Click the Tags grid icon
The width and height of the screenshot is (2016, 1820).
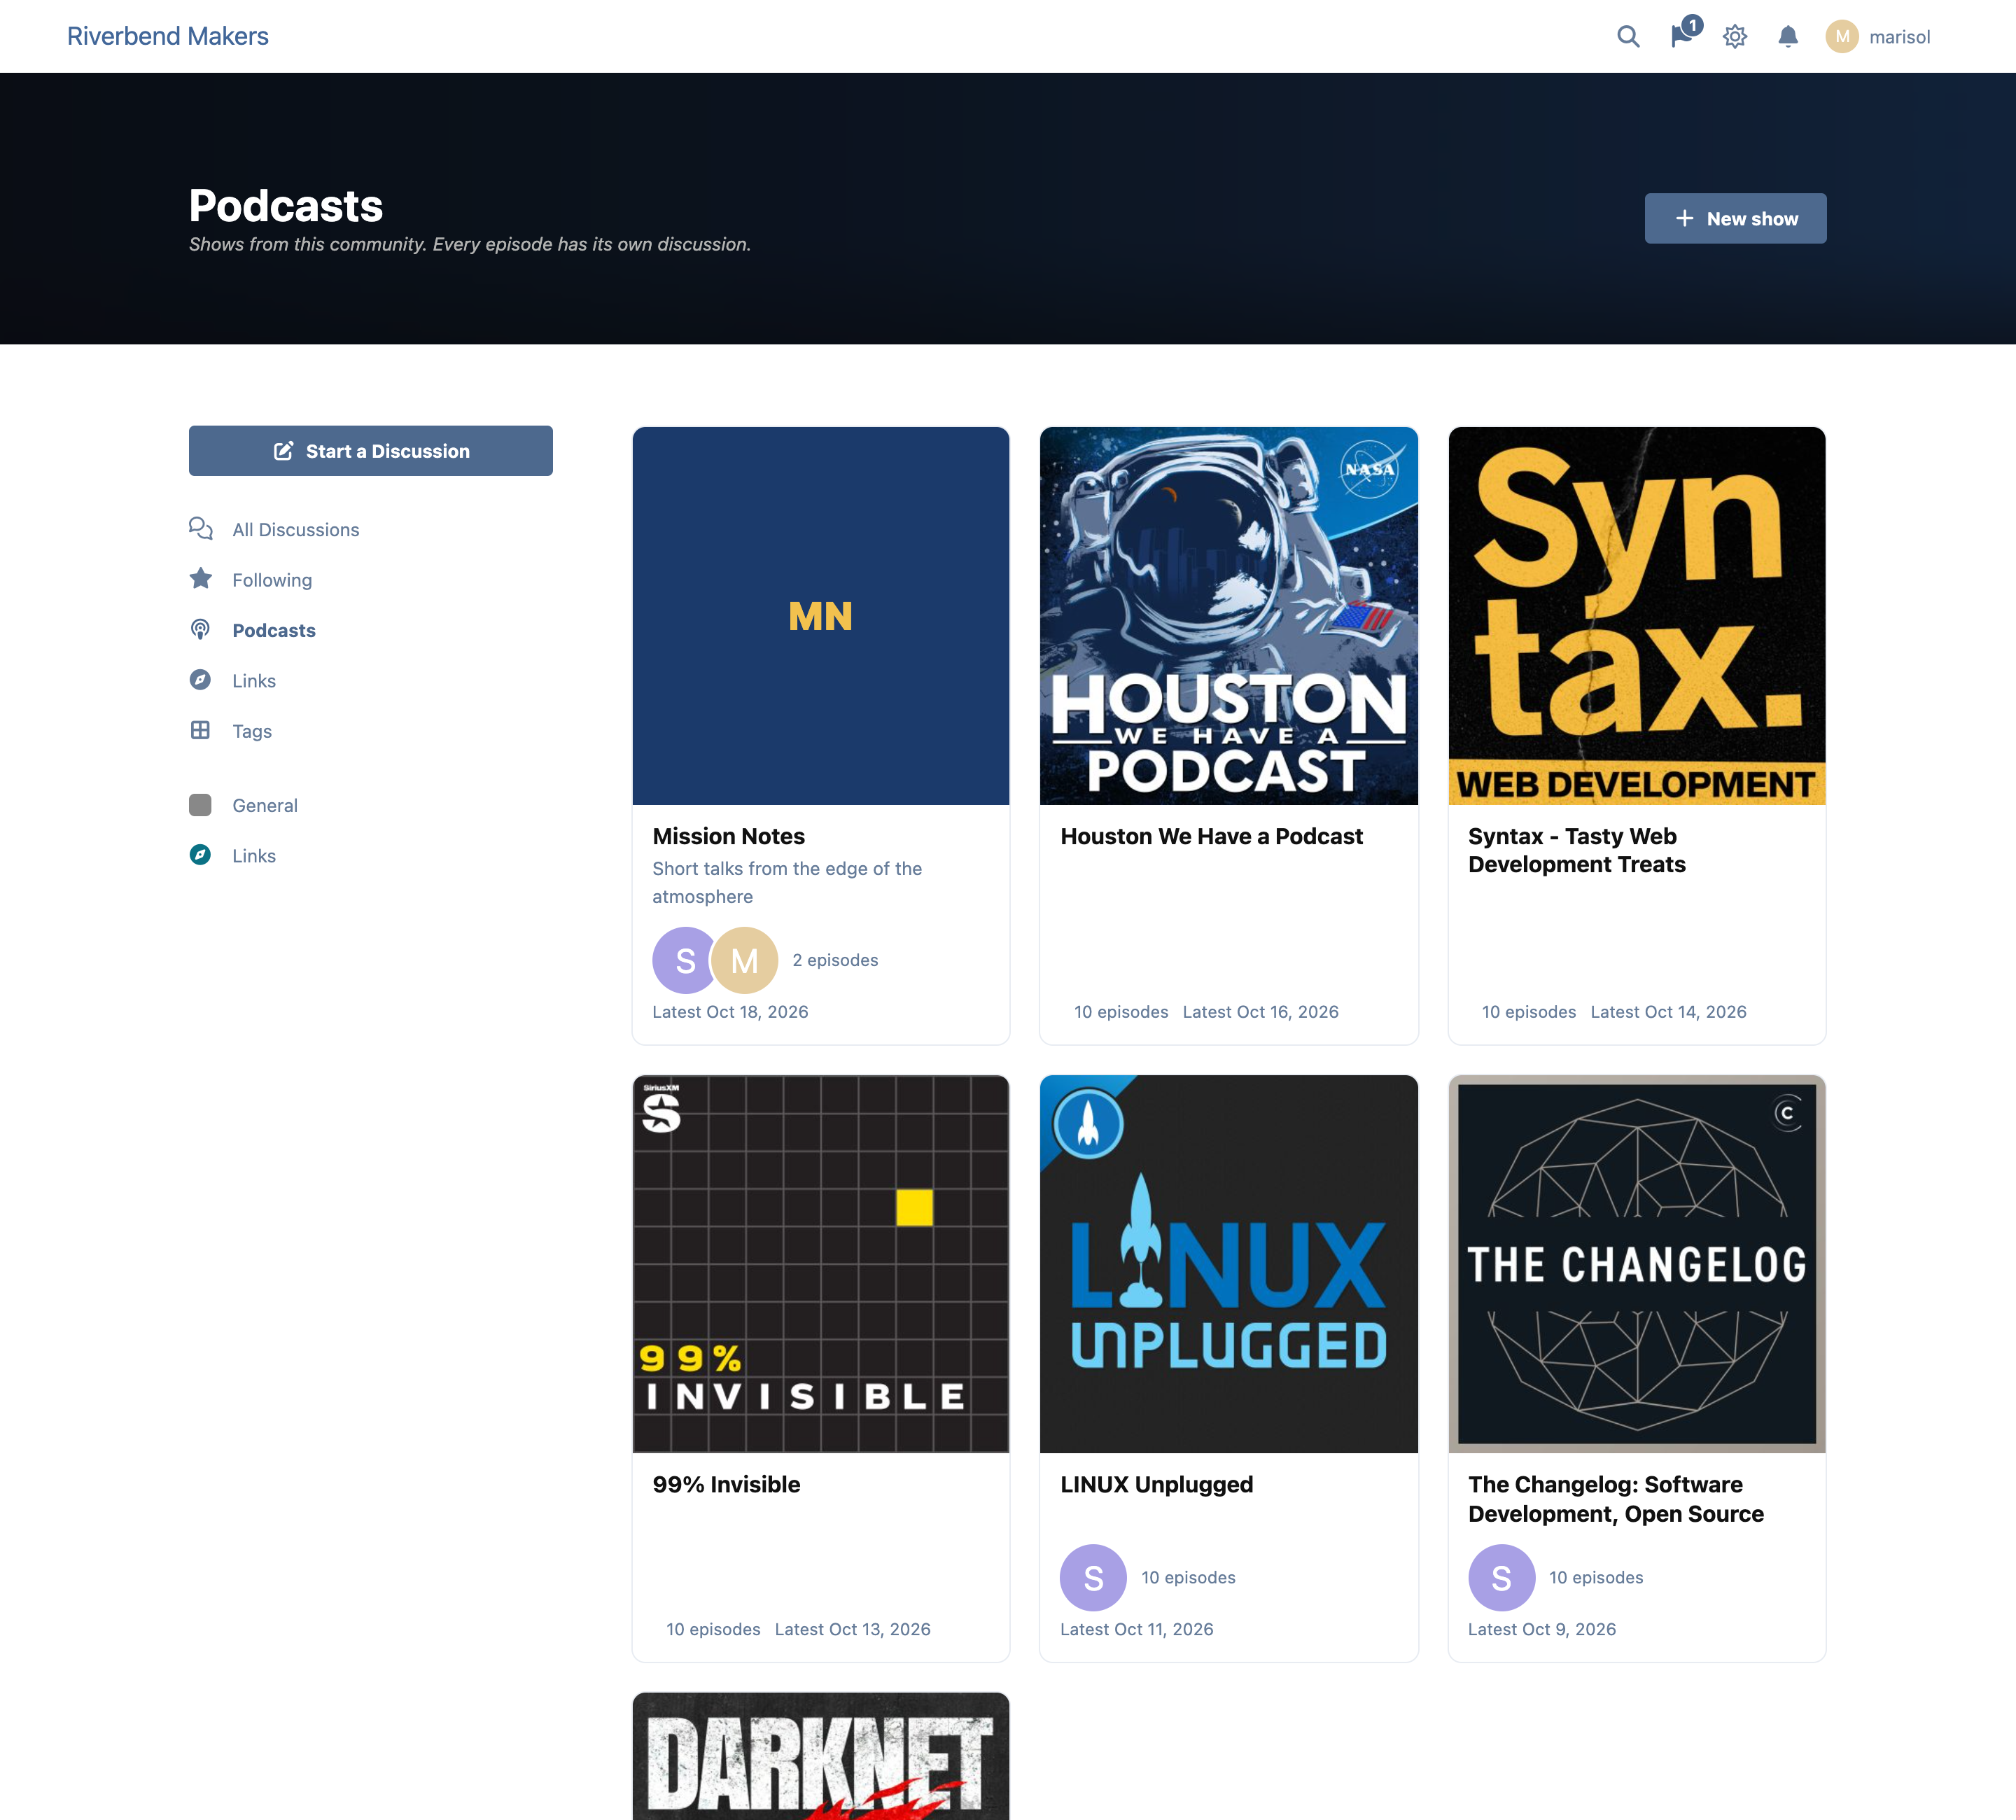(x=201, y=731)
